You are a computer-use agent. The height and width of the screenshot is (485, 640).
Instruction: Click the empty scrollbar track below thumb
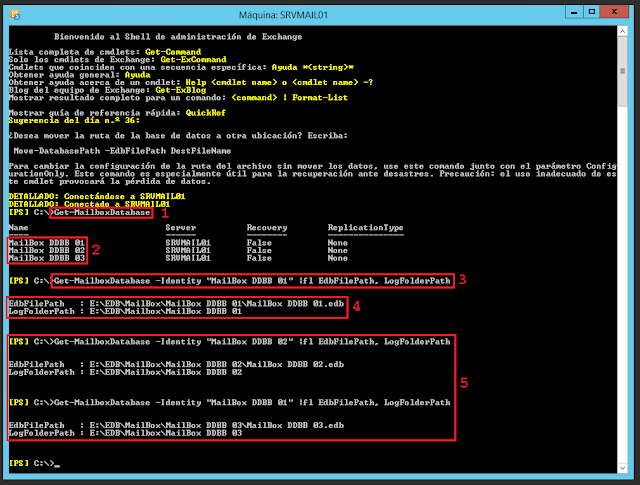click(622, 285)
